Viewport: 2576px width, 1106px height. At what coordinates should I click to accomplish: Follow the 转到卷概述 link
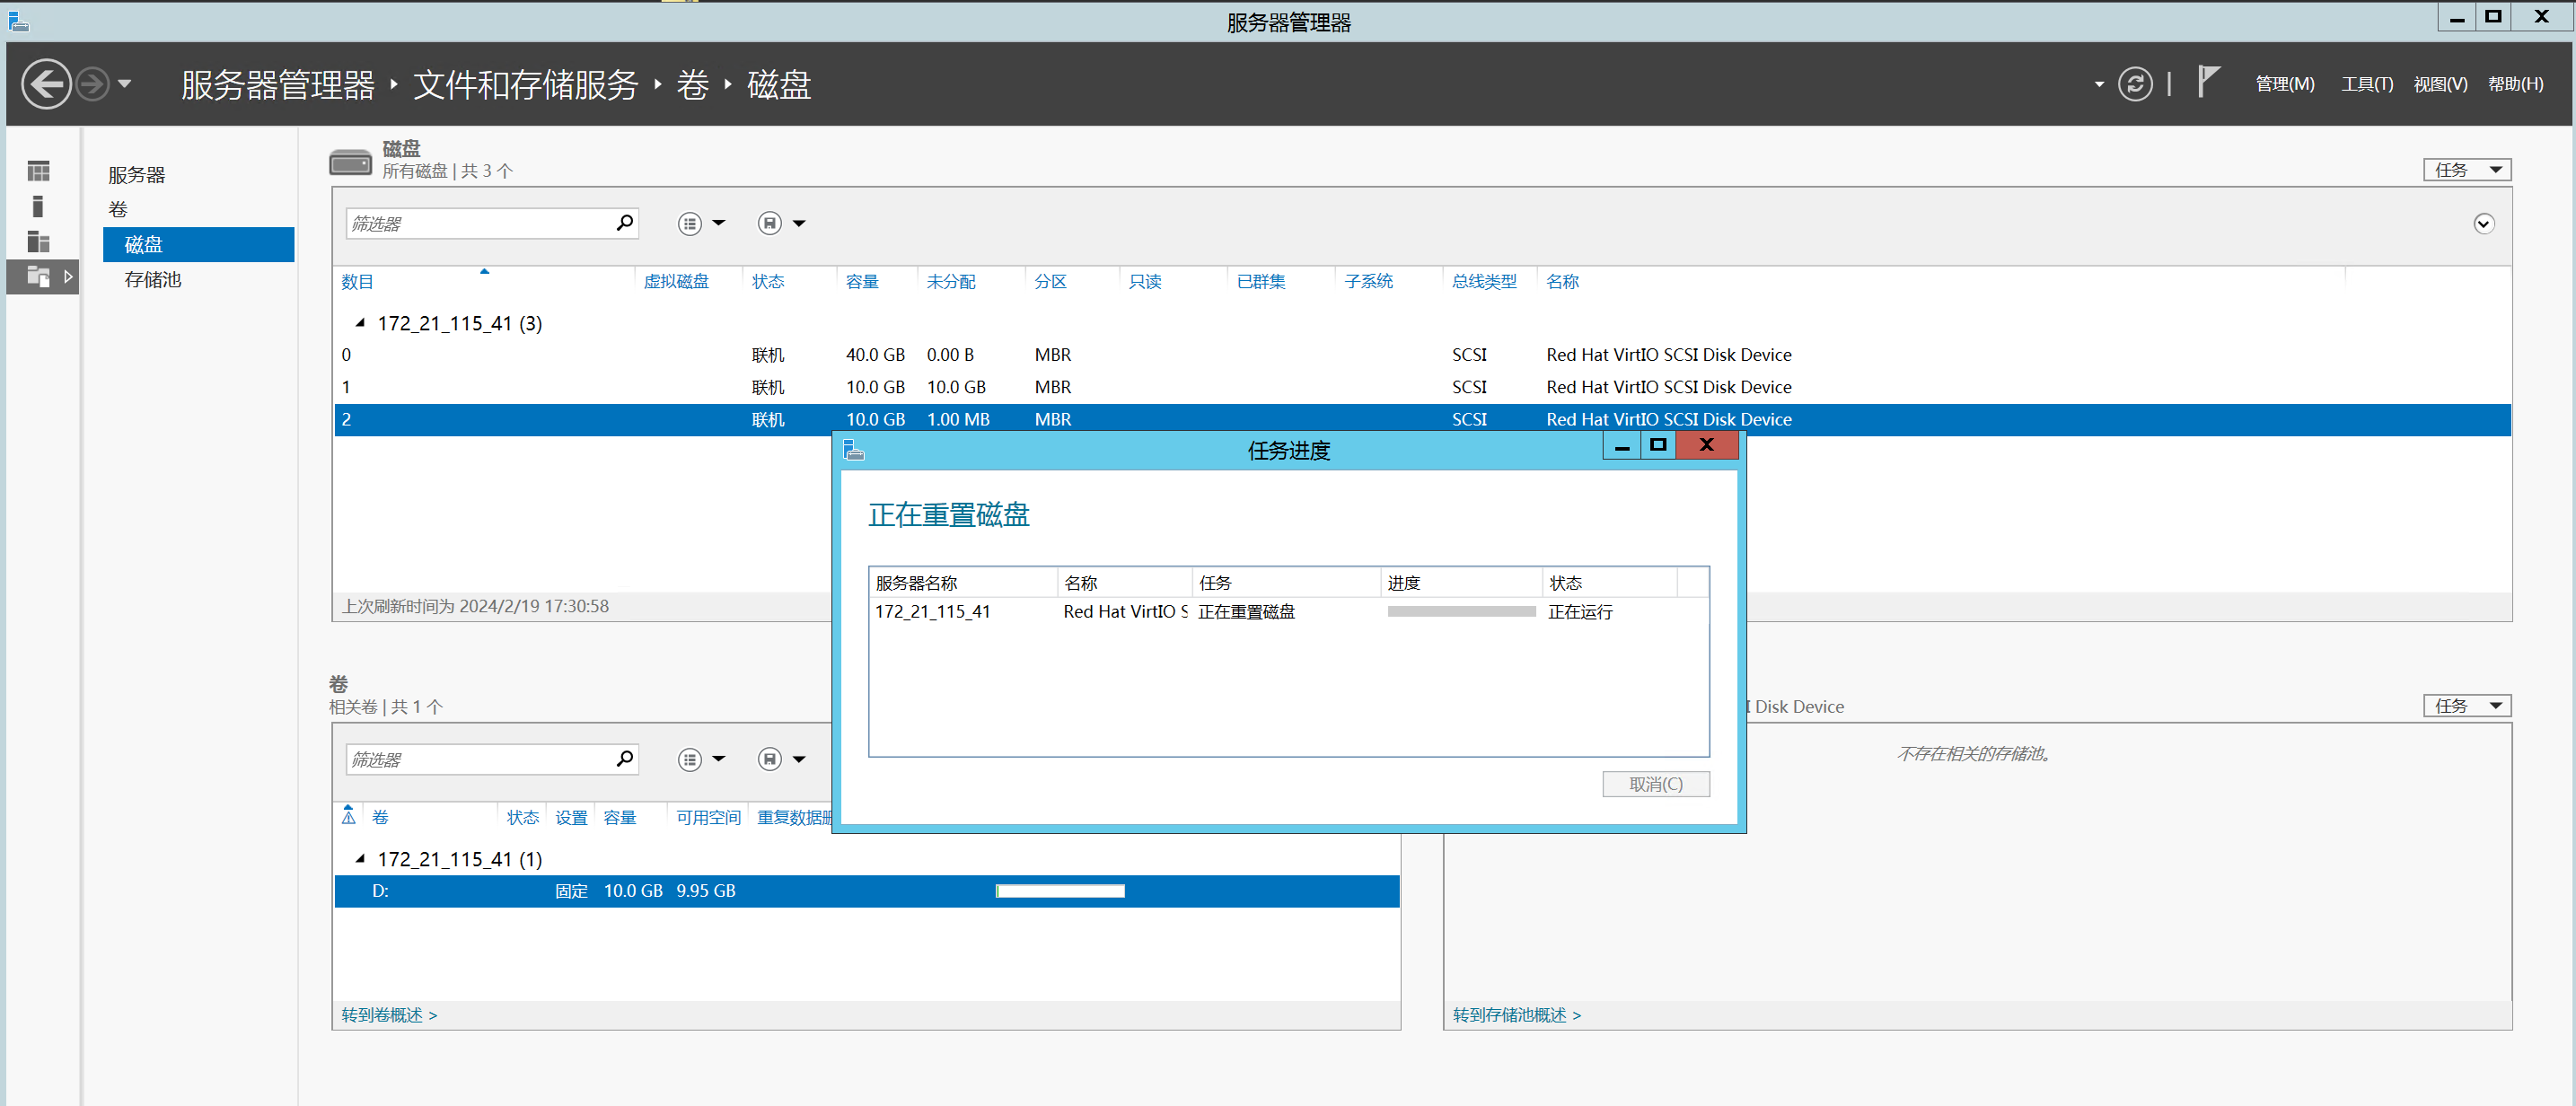tap(389, 1015)
